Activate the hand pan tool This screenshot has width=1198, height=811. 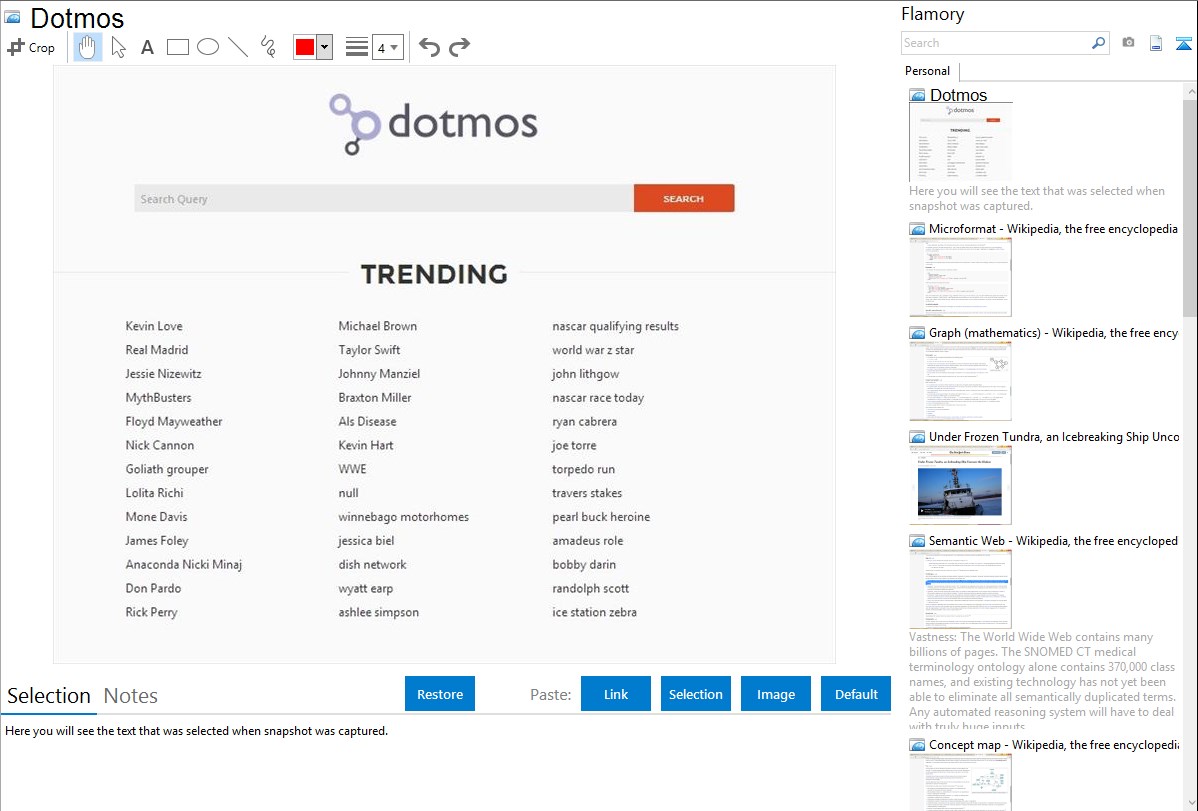click(88, 47)
